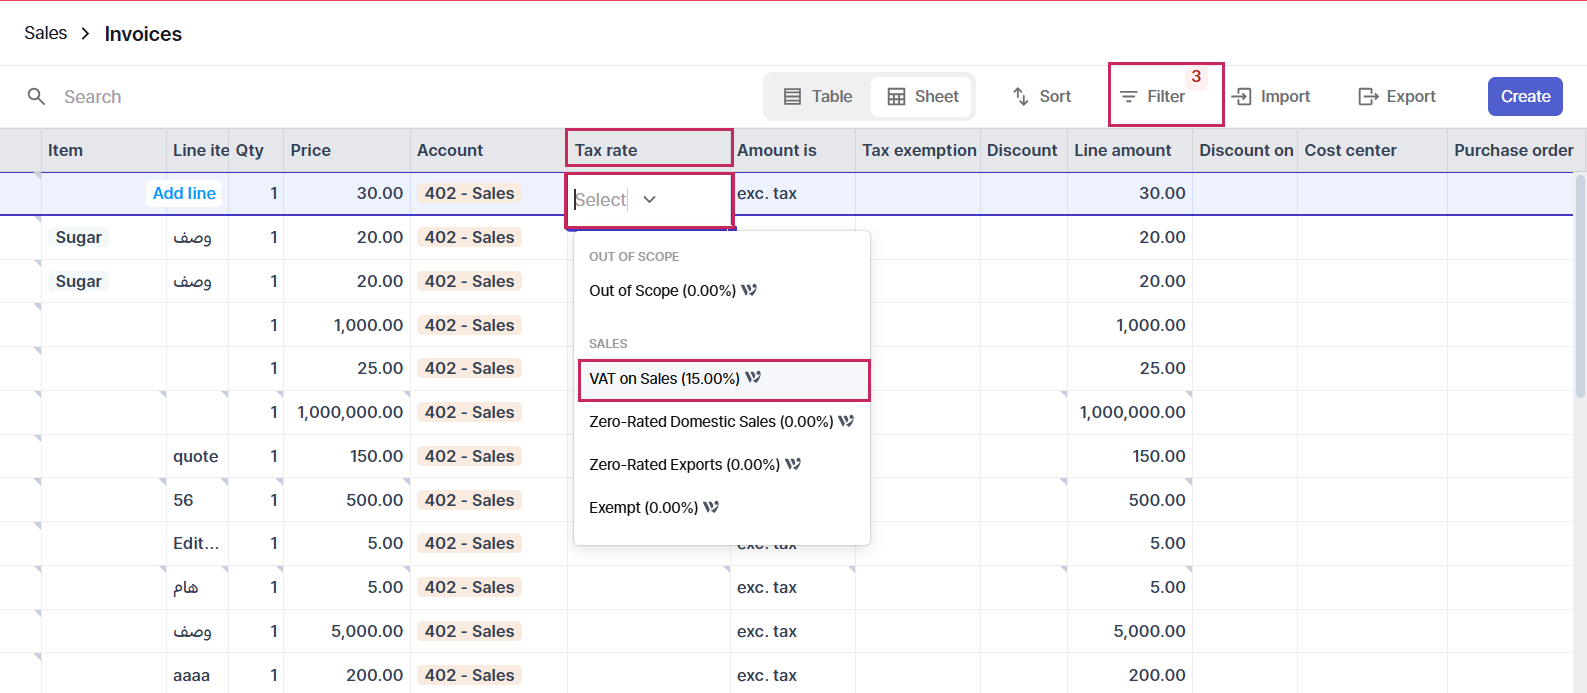
Task: Choose Zero-Rated Domestic Sales (0.00%) option
Action: (x=722, y=421)
